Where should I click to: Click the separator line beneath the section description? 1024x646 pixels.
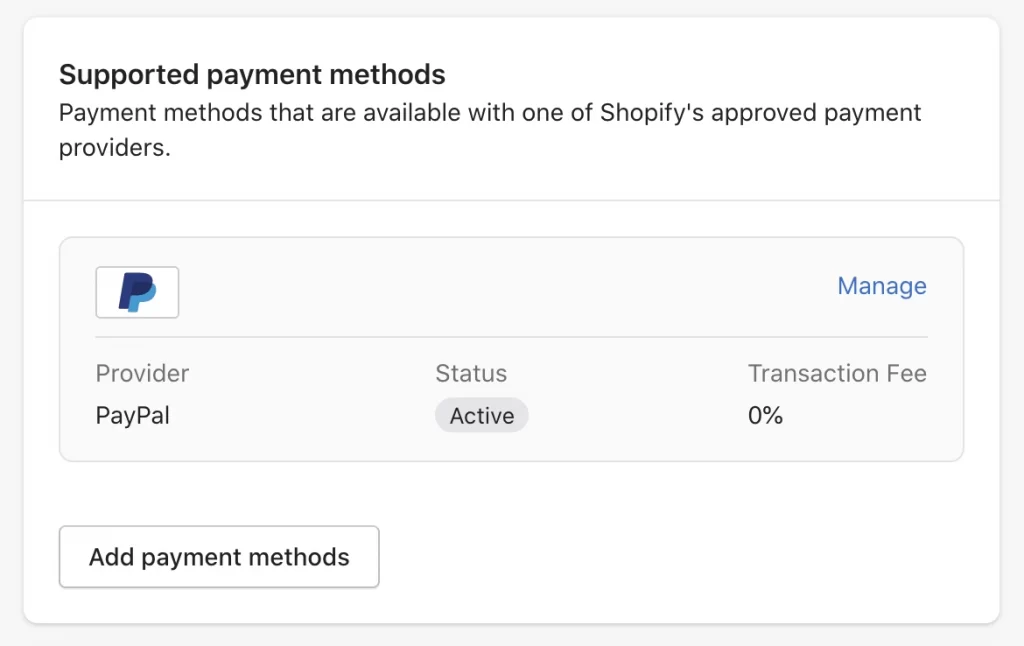coord(511,200)
